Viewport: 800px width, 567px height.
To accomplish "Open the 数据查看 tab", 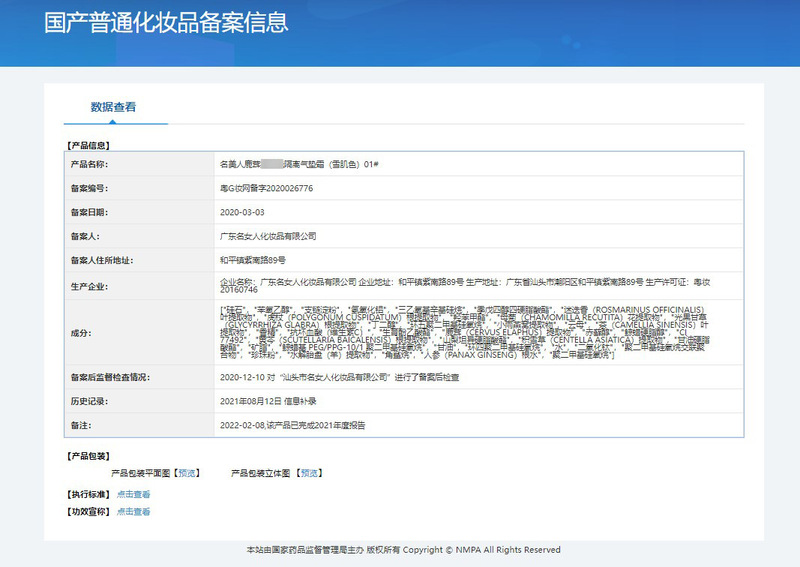I will click(x=113, y=106).
